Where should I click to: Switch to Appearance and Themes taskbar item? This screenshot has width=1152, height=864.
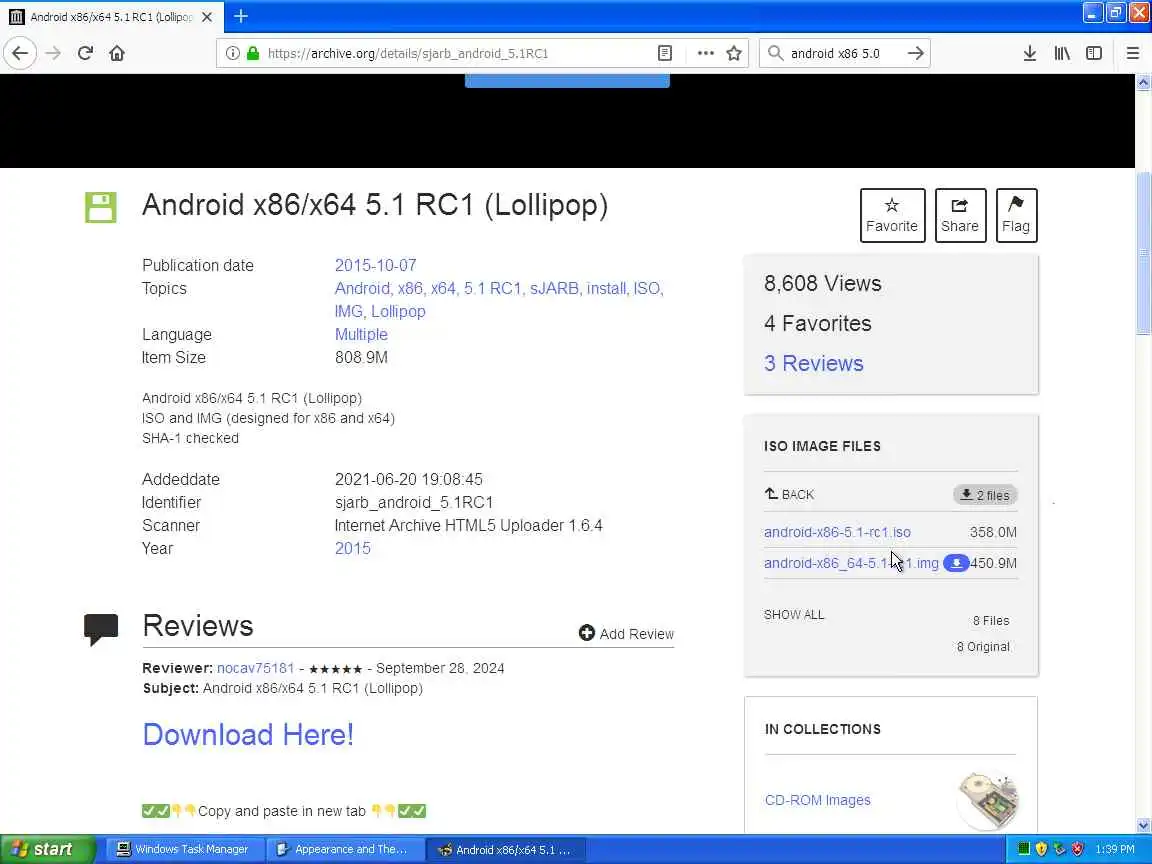(343, 849)
